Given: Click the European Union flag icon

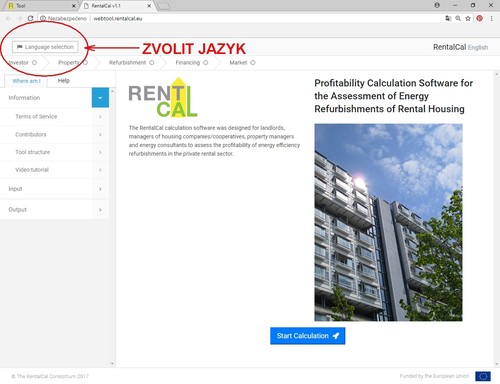Looking at the screenshot, I should (483, 376).
